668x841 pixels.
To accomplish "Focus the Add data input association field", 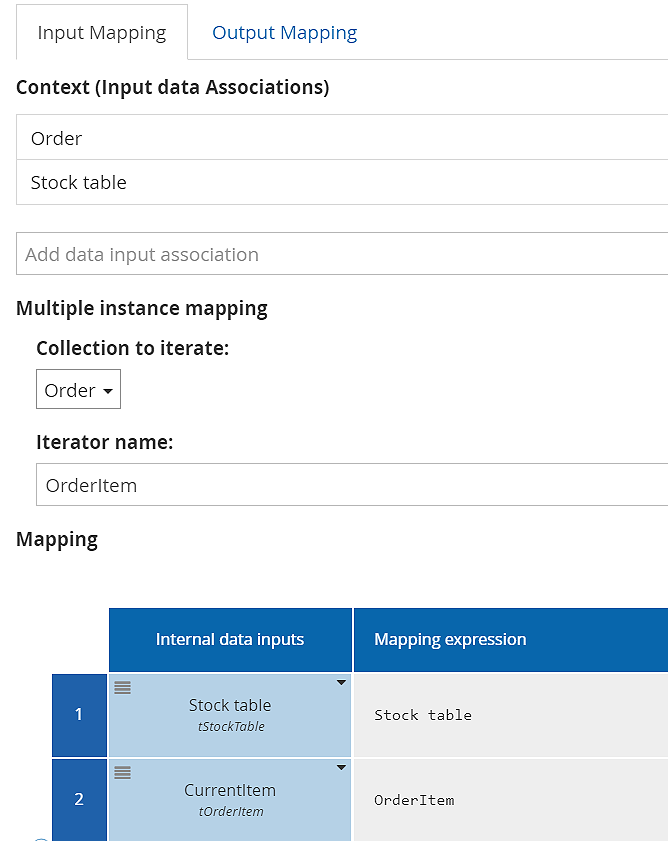I will pyautogui.click(x=340, y=254).
